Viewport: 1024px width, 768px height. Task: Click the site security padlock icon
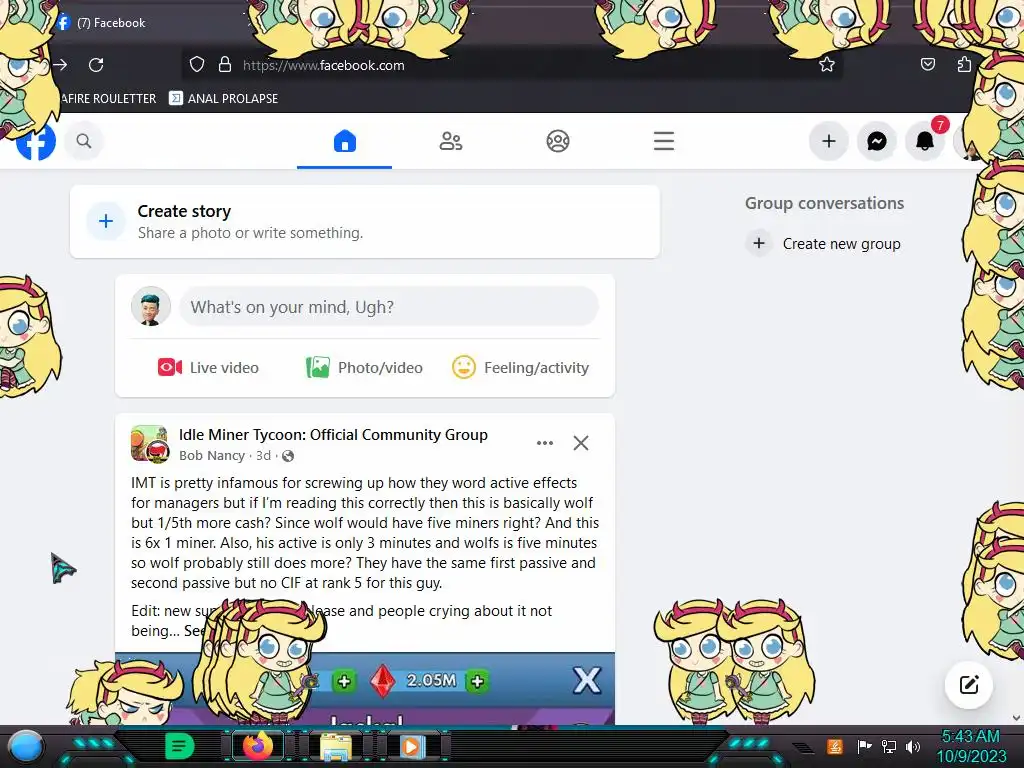(x=225, y=65)
